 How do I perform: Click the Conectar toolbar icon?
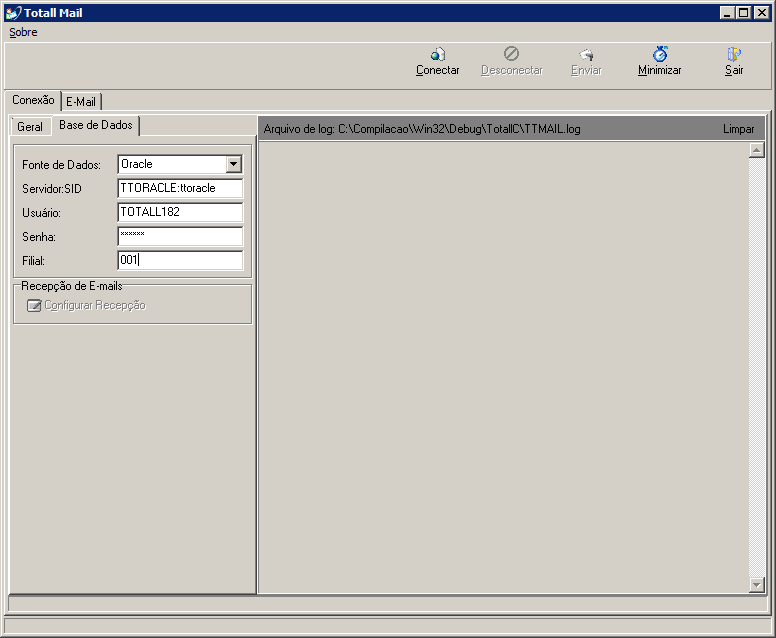[x=437, y=54]
